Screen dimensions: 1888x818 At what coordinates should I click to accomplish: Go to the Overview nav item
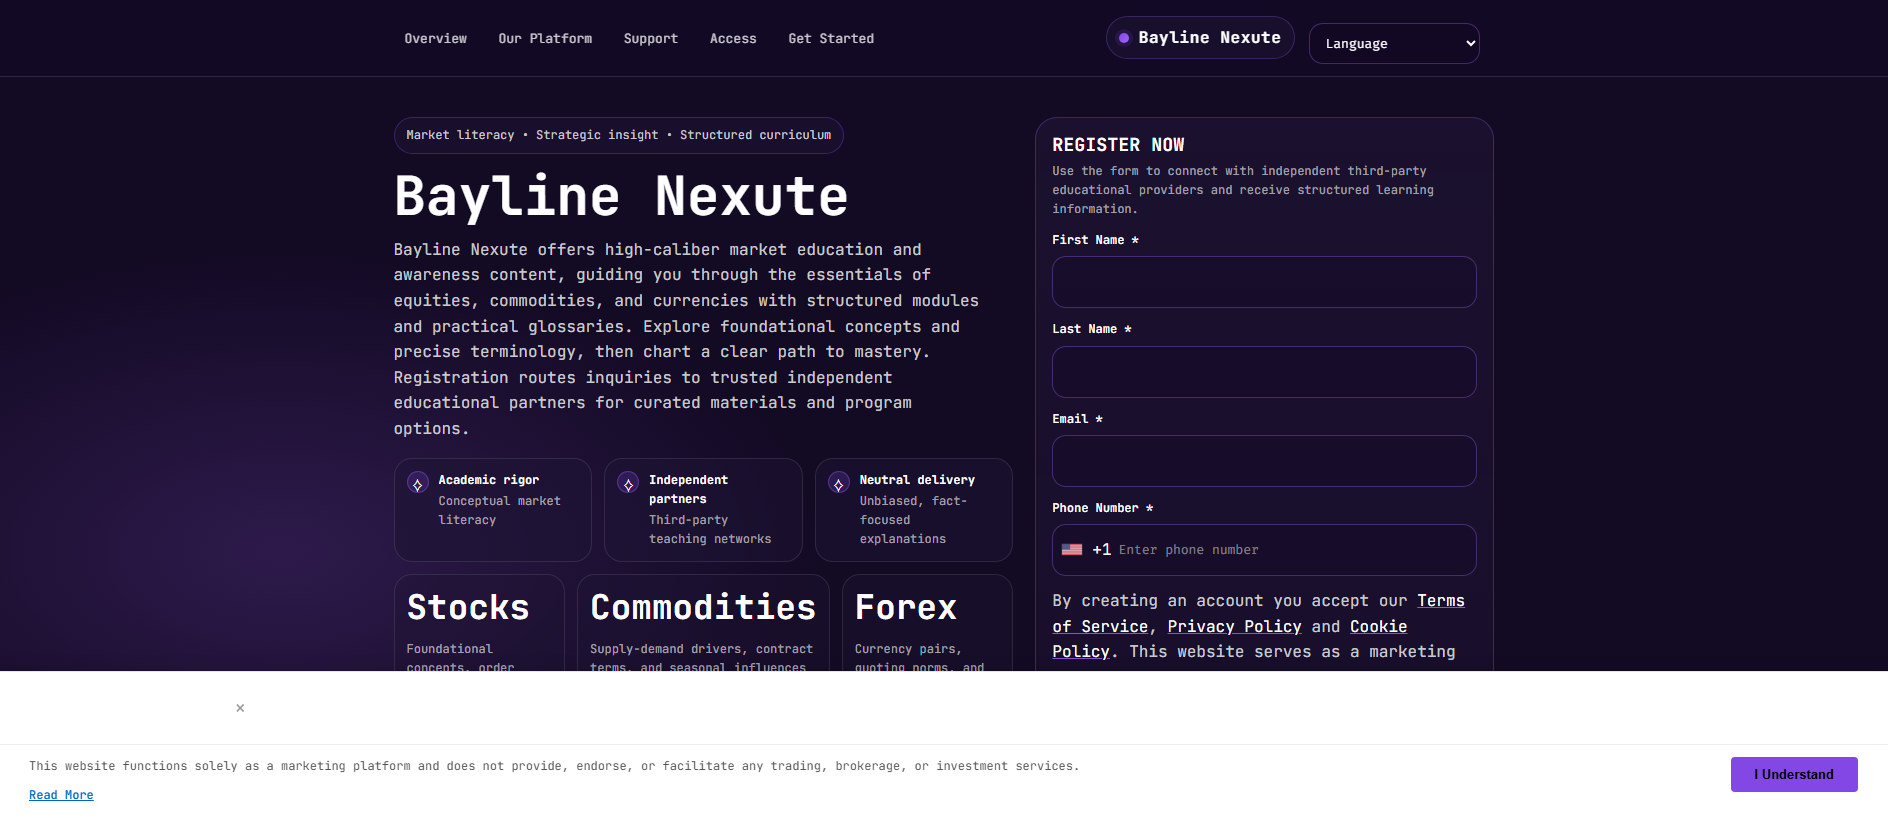pyautogui.click(x=436, y=39)
